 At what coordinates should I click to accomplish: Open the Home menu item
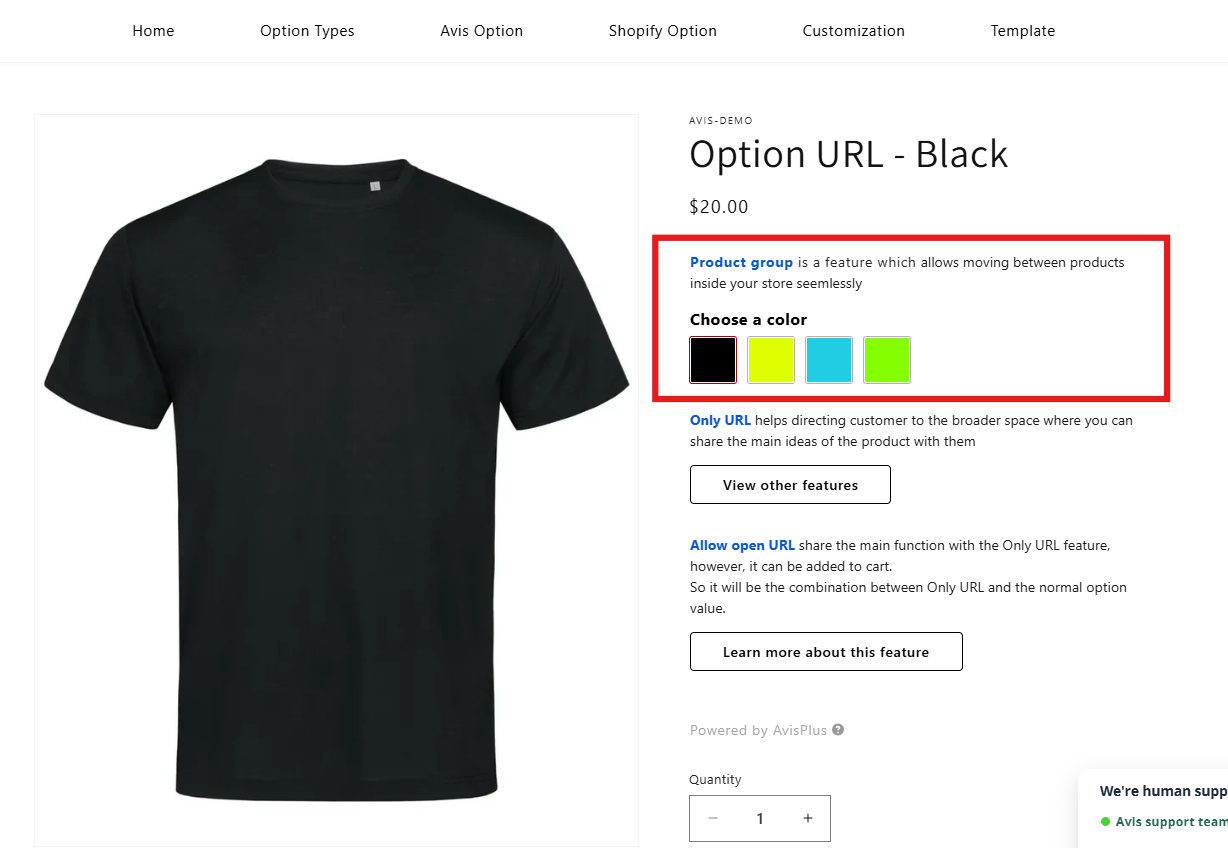pos(153,31)
